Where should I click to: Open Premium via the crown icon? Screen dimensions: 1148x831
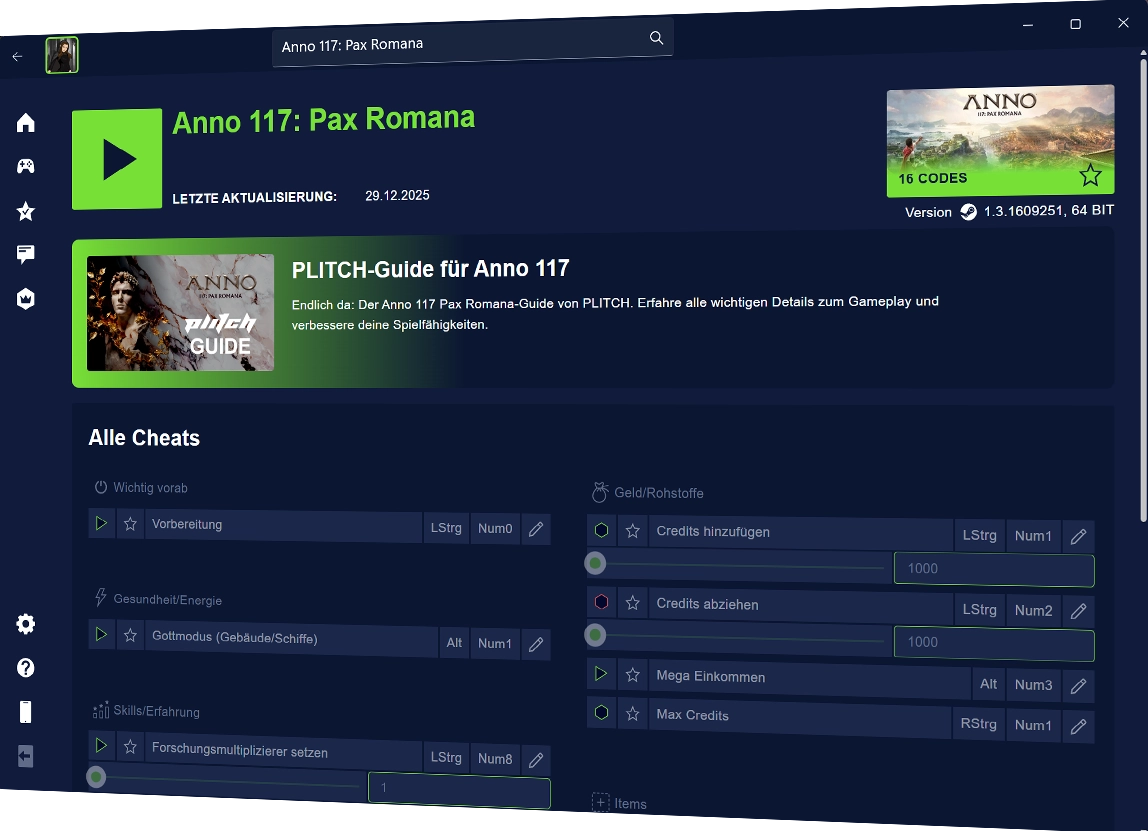(25, 299)
